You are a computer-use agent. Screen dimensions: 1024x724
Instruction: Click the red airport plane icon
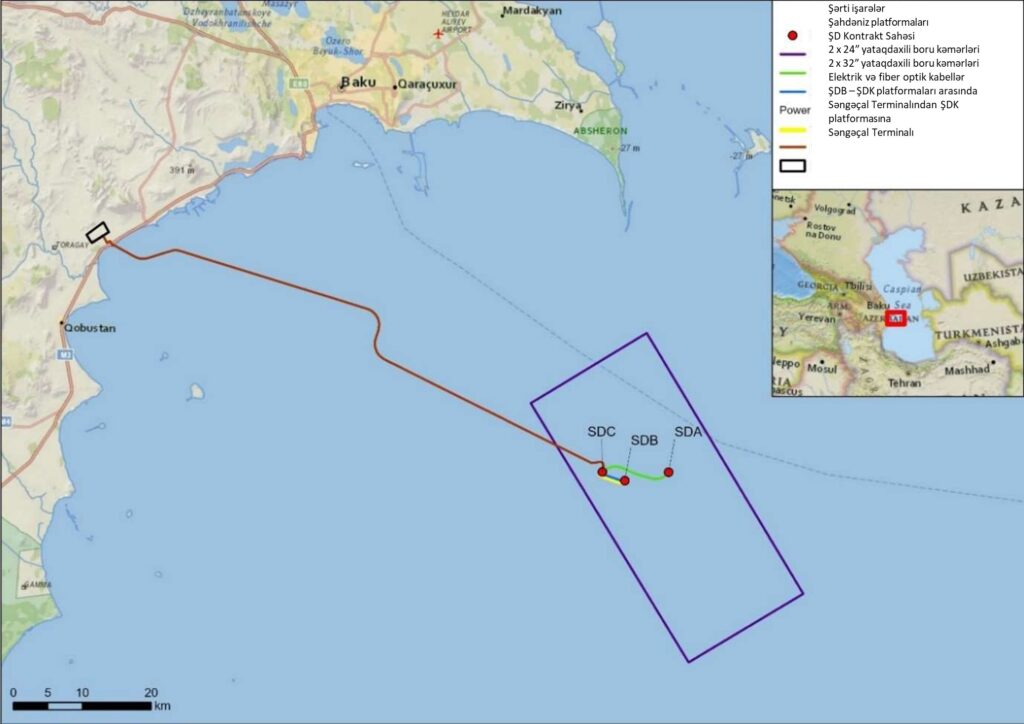point(437,34)
